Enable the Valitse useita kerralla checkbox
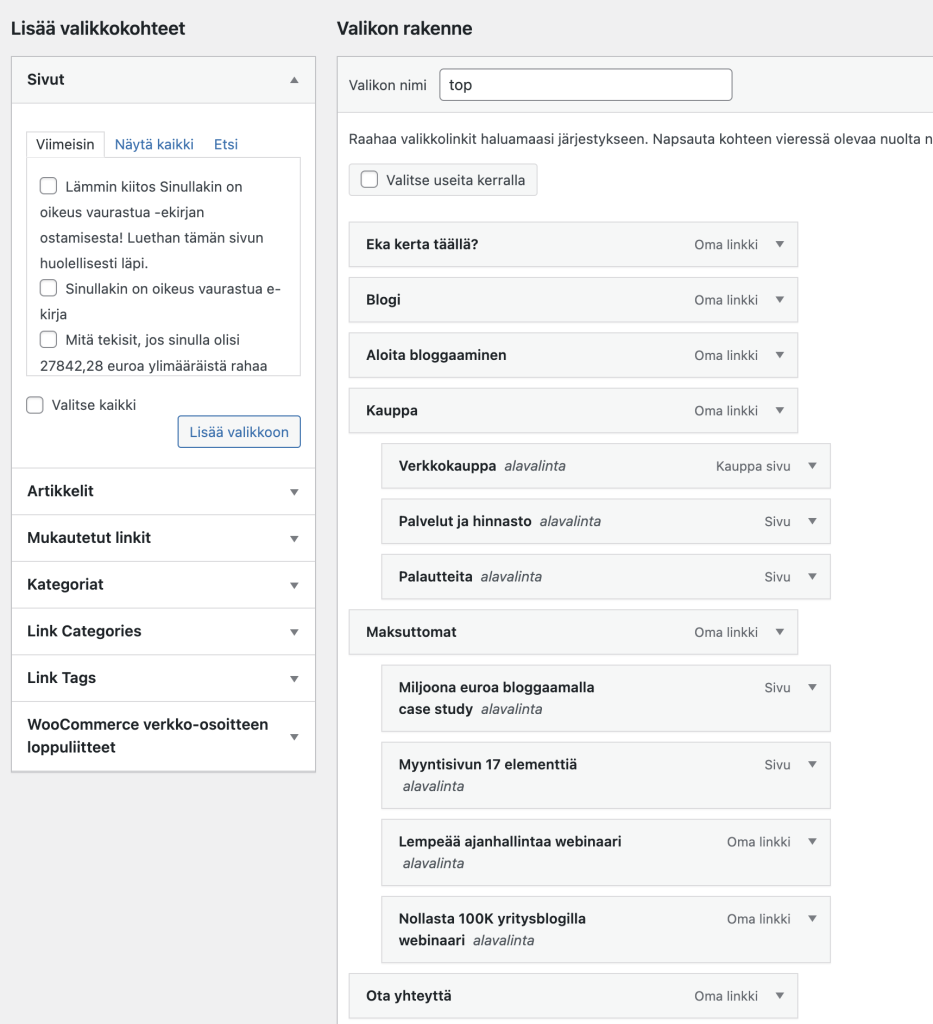The width and height of the screenshot is (933, 1024). coord(369,180)
